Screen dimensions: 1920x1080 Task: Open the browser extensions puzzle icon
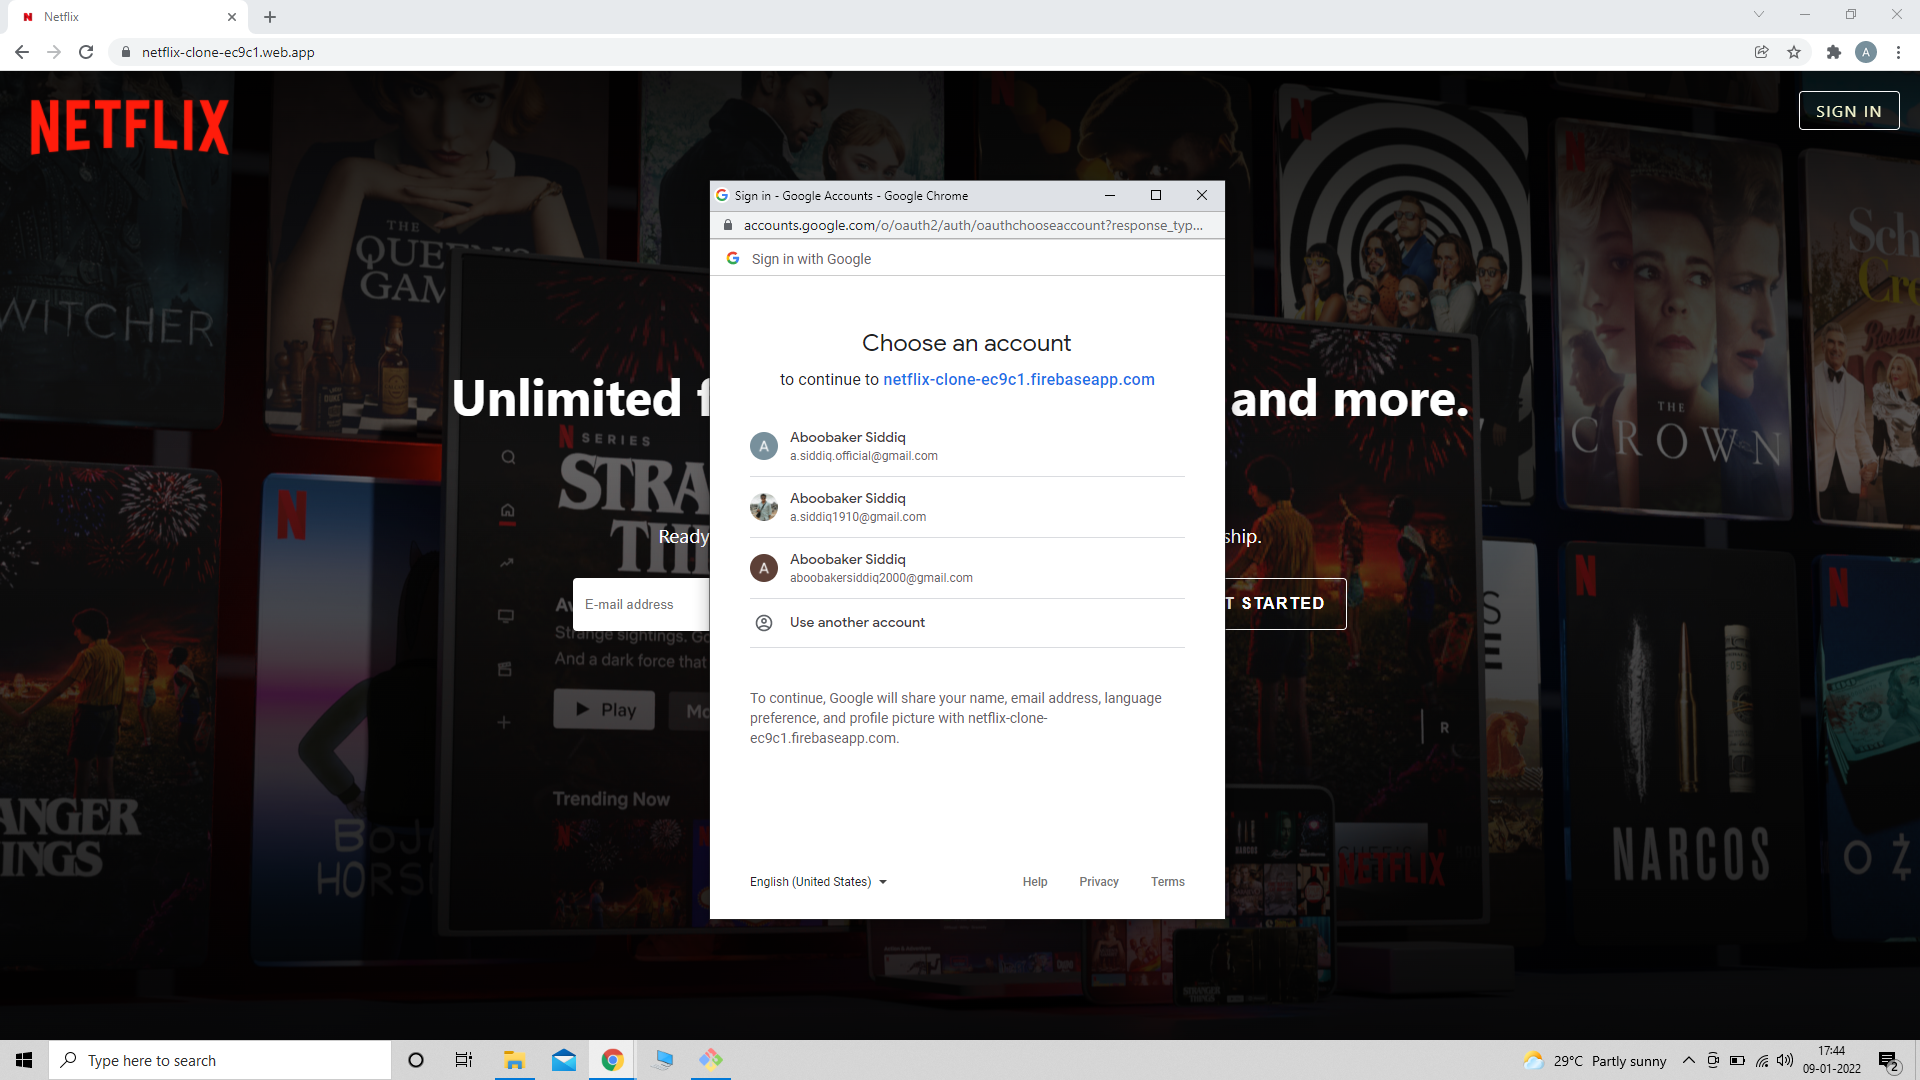(x=1835, y=52)
